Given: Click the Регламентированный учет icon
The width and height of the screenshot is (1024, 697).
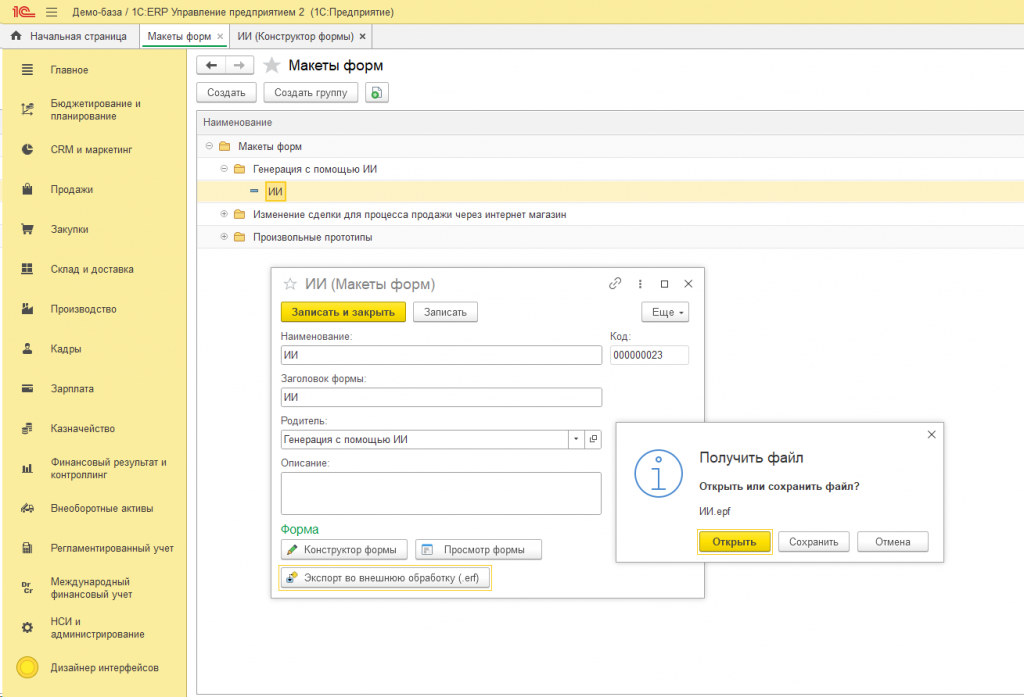Looking at the screenshot, I should pos(27,548).
